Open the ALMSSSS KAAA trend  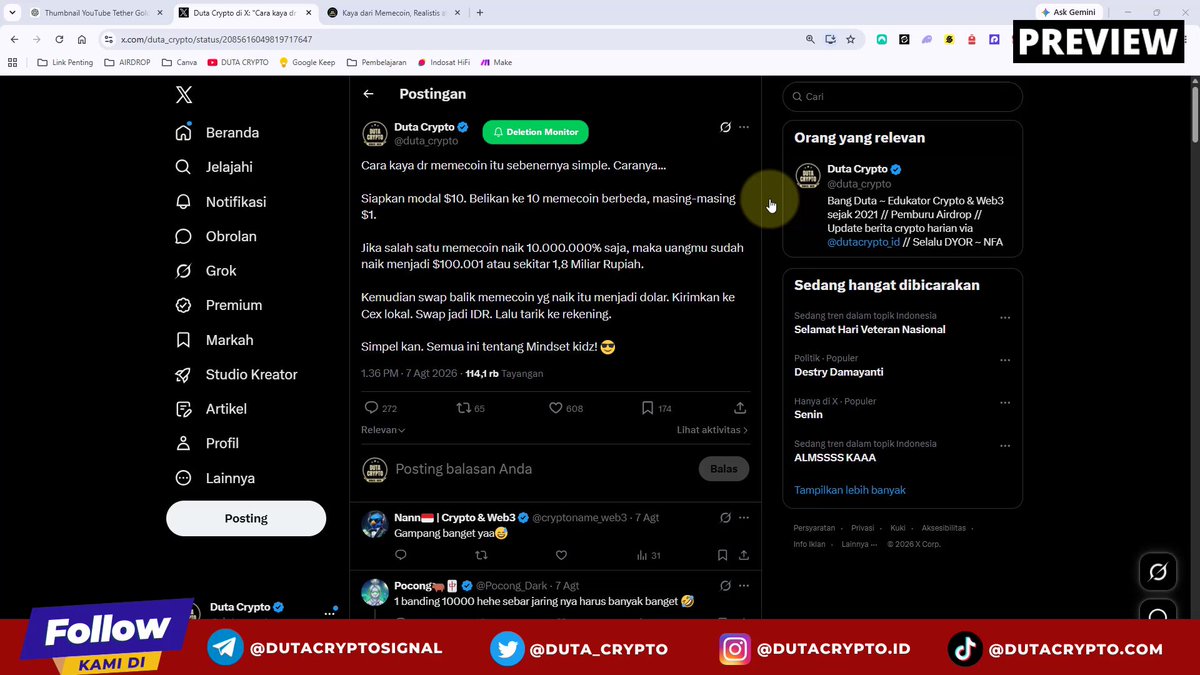click(x=835, y=458)
